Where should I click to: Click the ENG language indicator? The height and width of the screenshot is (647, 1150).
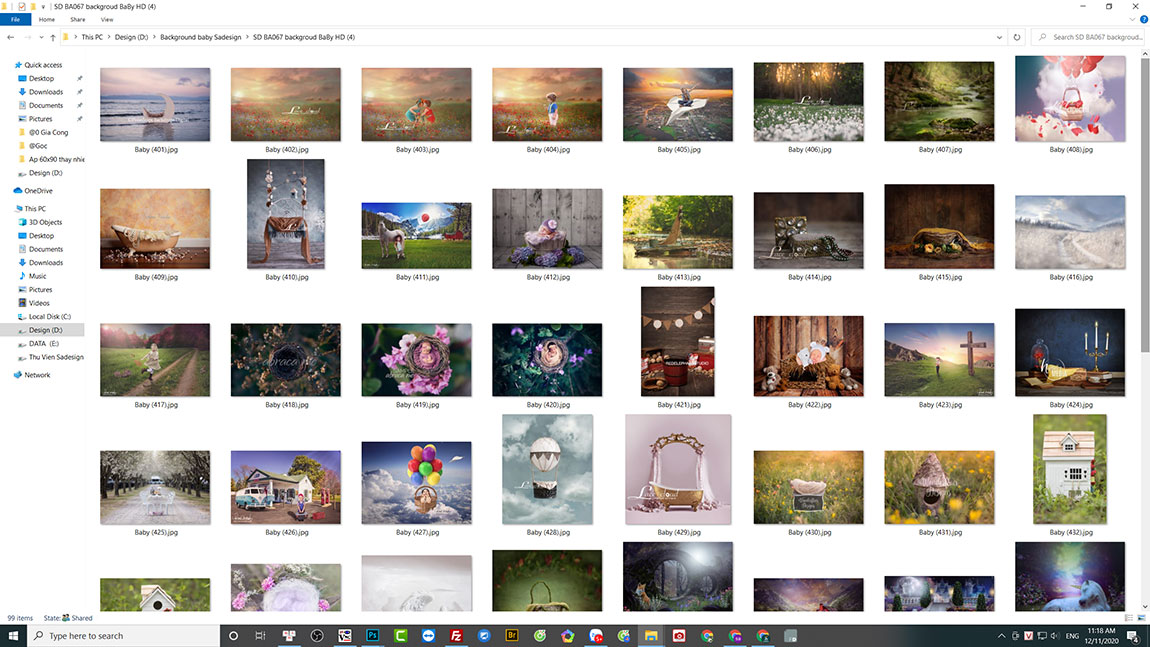coord(1072,636)
